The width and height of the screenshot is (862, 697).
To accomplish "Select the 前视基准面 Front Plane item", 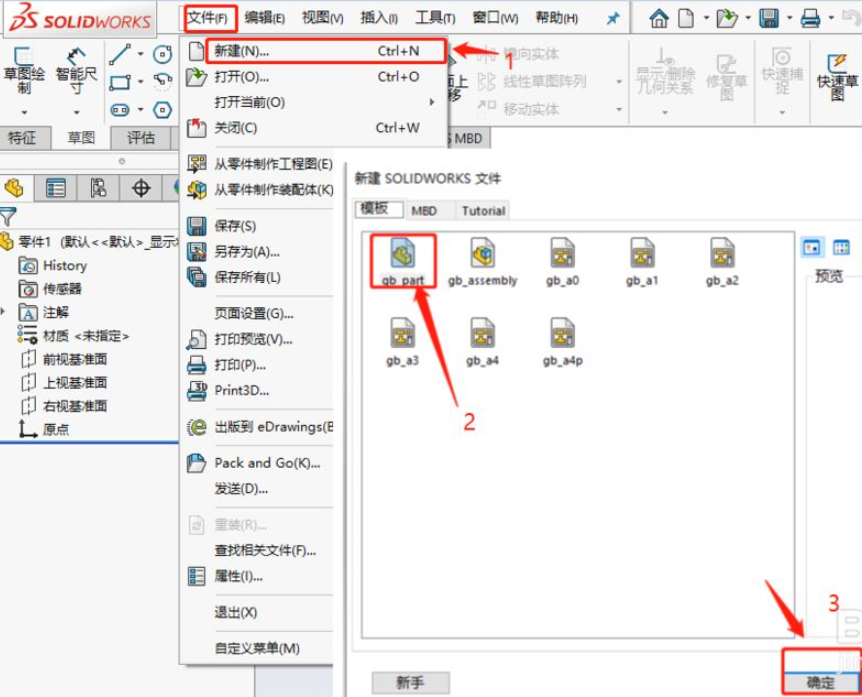I will pos(64,359).
